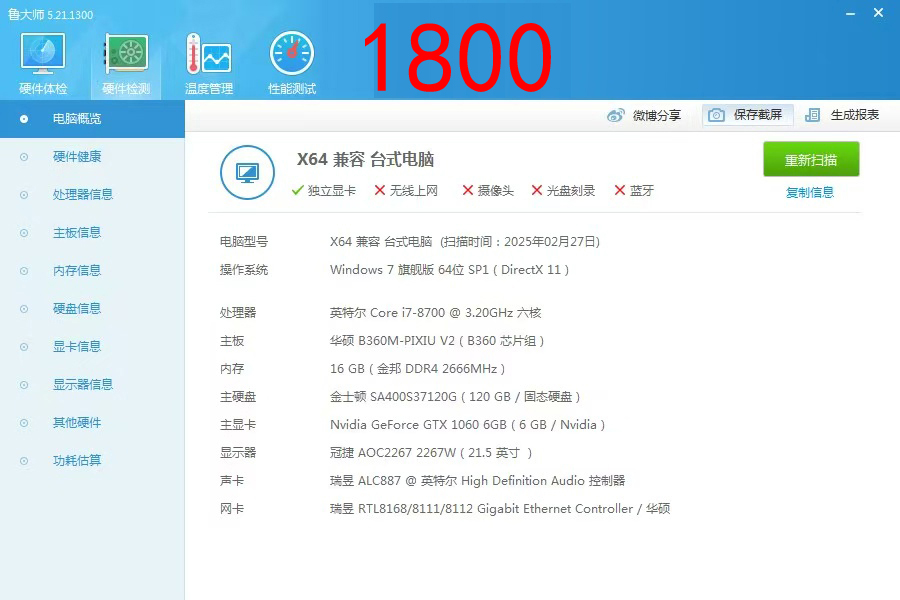Screen dimensions: 900x600
Task: Click the red X beside 无线上网
Action: coord(379,190)
